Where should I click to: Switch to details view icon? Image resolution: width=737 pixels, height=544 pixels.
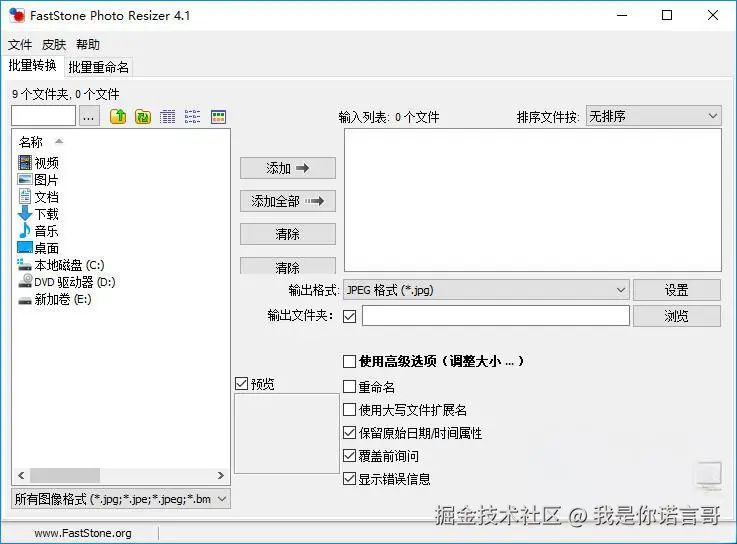[167, 116]
